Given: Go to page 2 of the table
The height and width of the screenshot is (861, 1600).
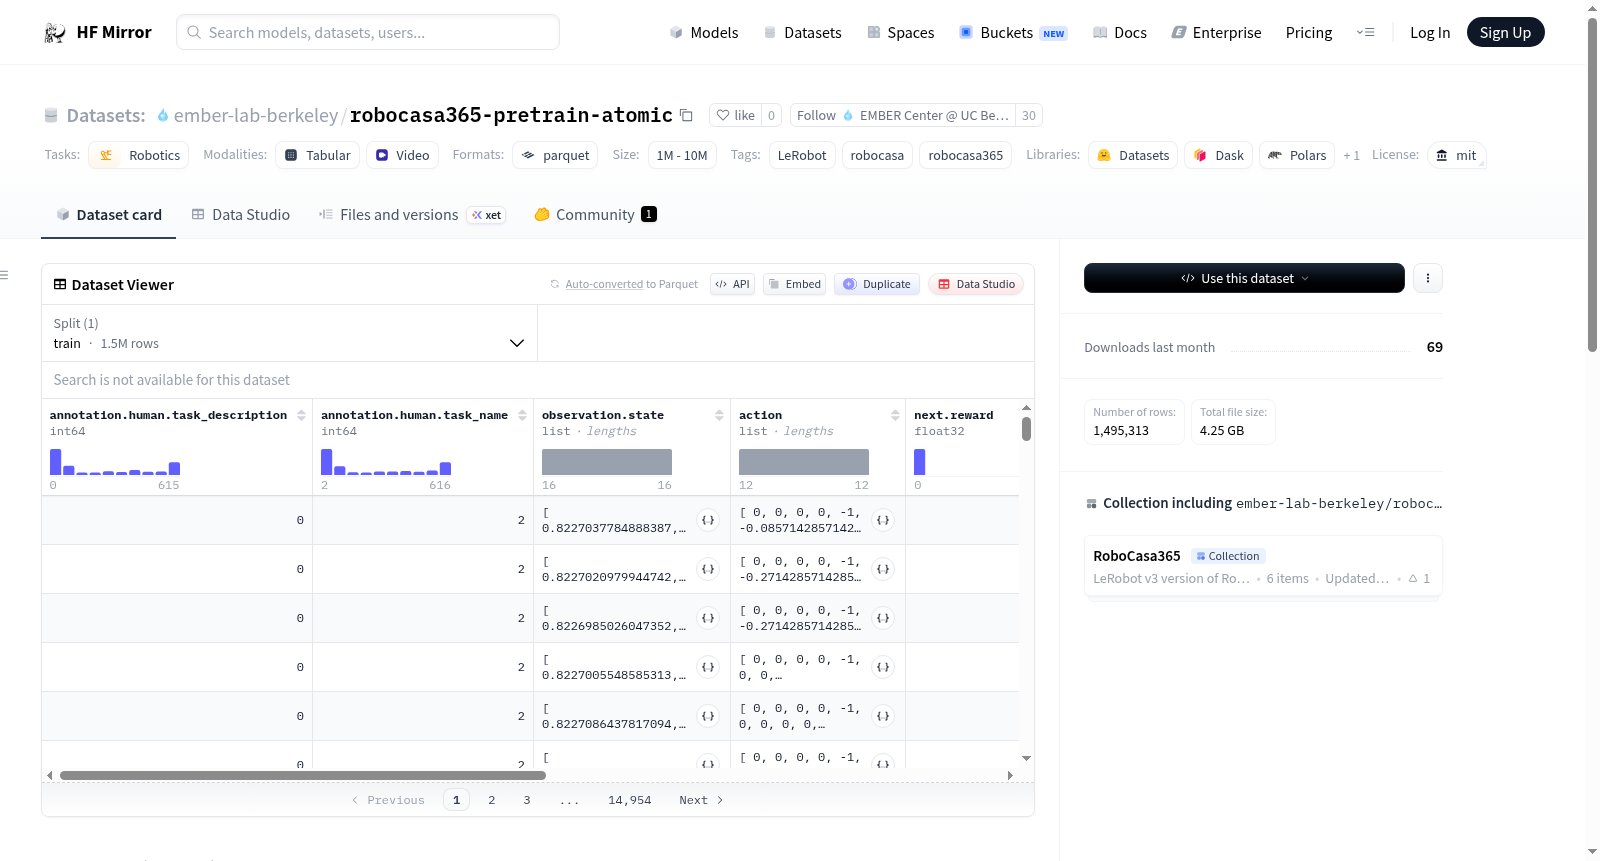Looking at the screenshot, I should pyautogui.click(x=492, y=800).
